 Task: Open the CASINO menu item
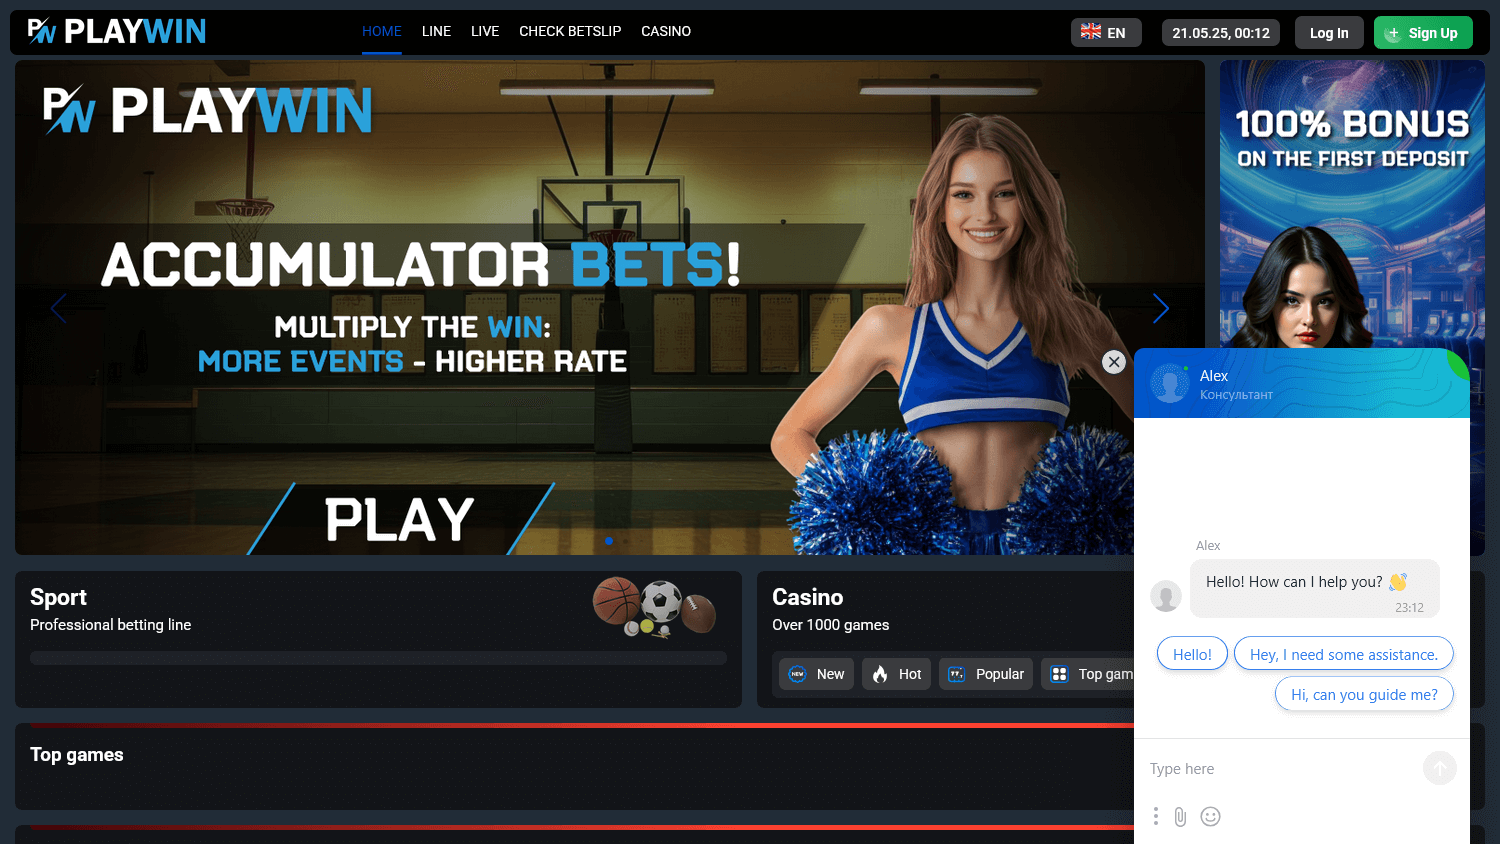666,31
